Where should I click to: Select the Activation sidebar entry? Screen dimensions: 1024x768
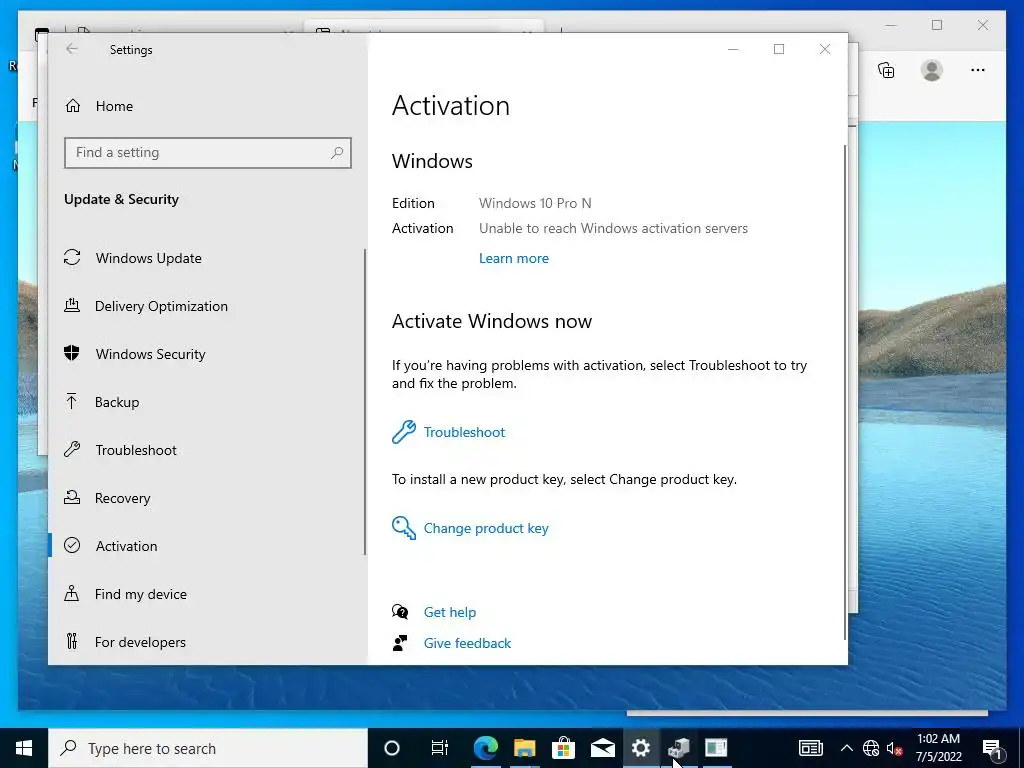(110, 545)
